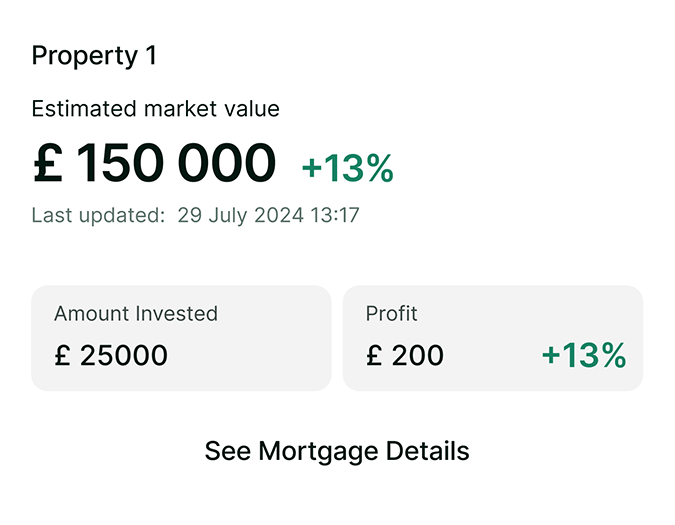Click the Estimated market value label

pos(155,109)
